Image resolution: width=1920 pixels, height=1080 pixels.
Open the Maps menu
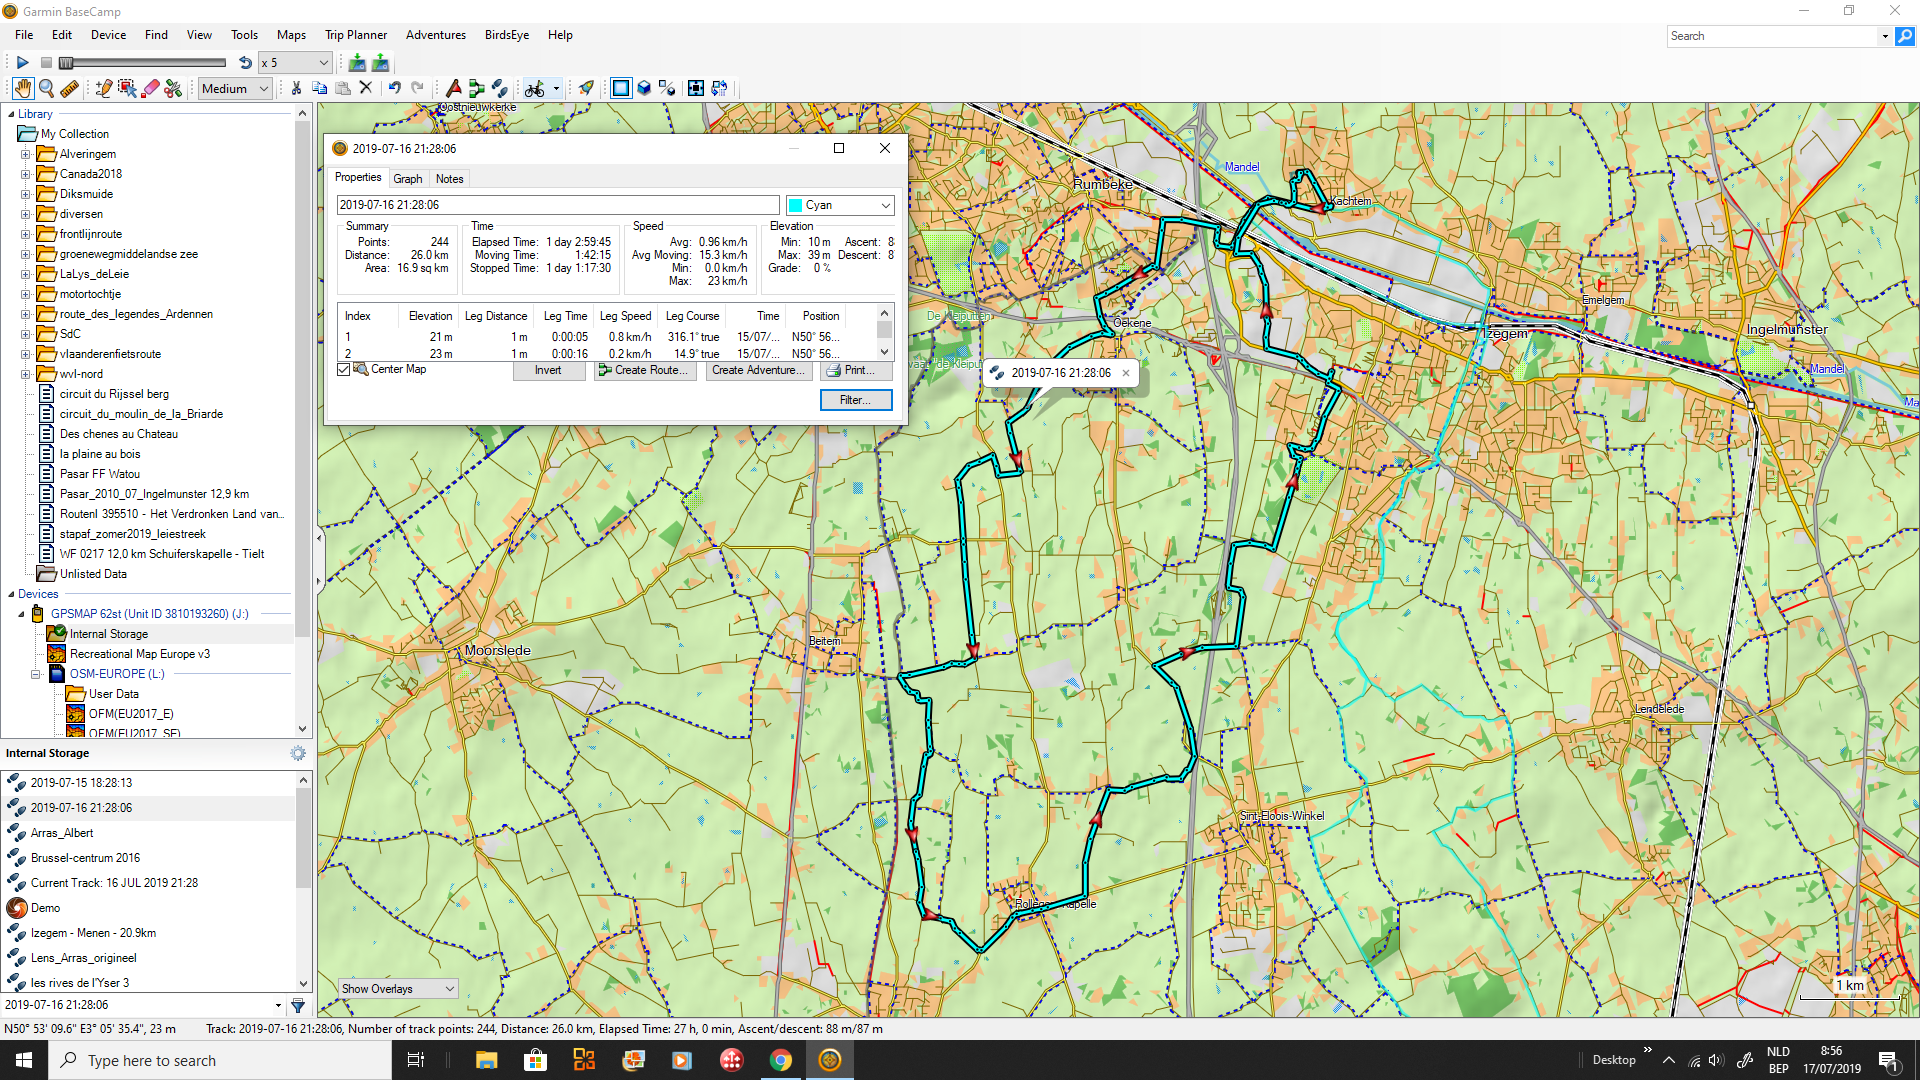point(291,35)
